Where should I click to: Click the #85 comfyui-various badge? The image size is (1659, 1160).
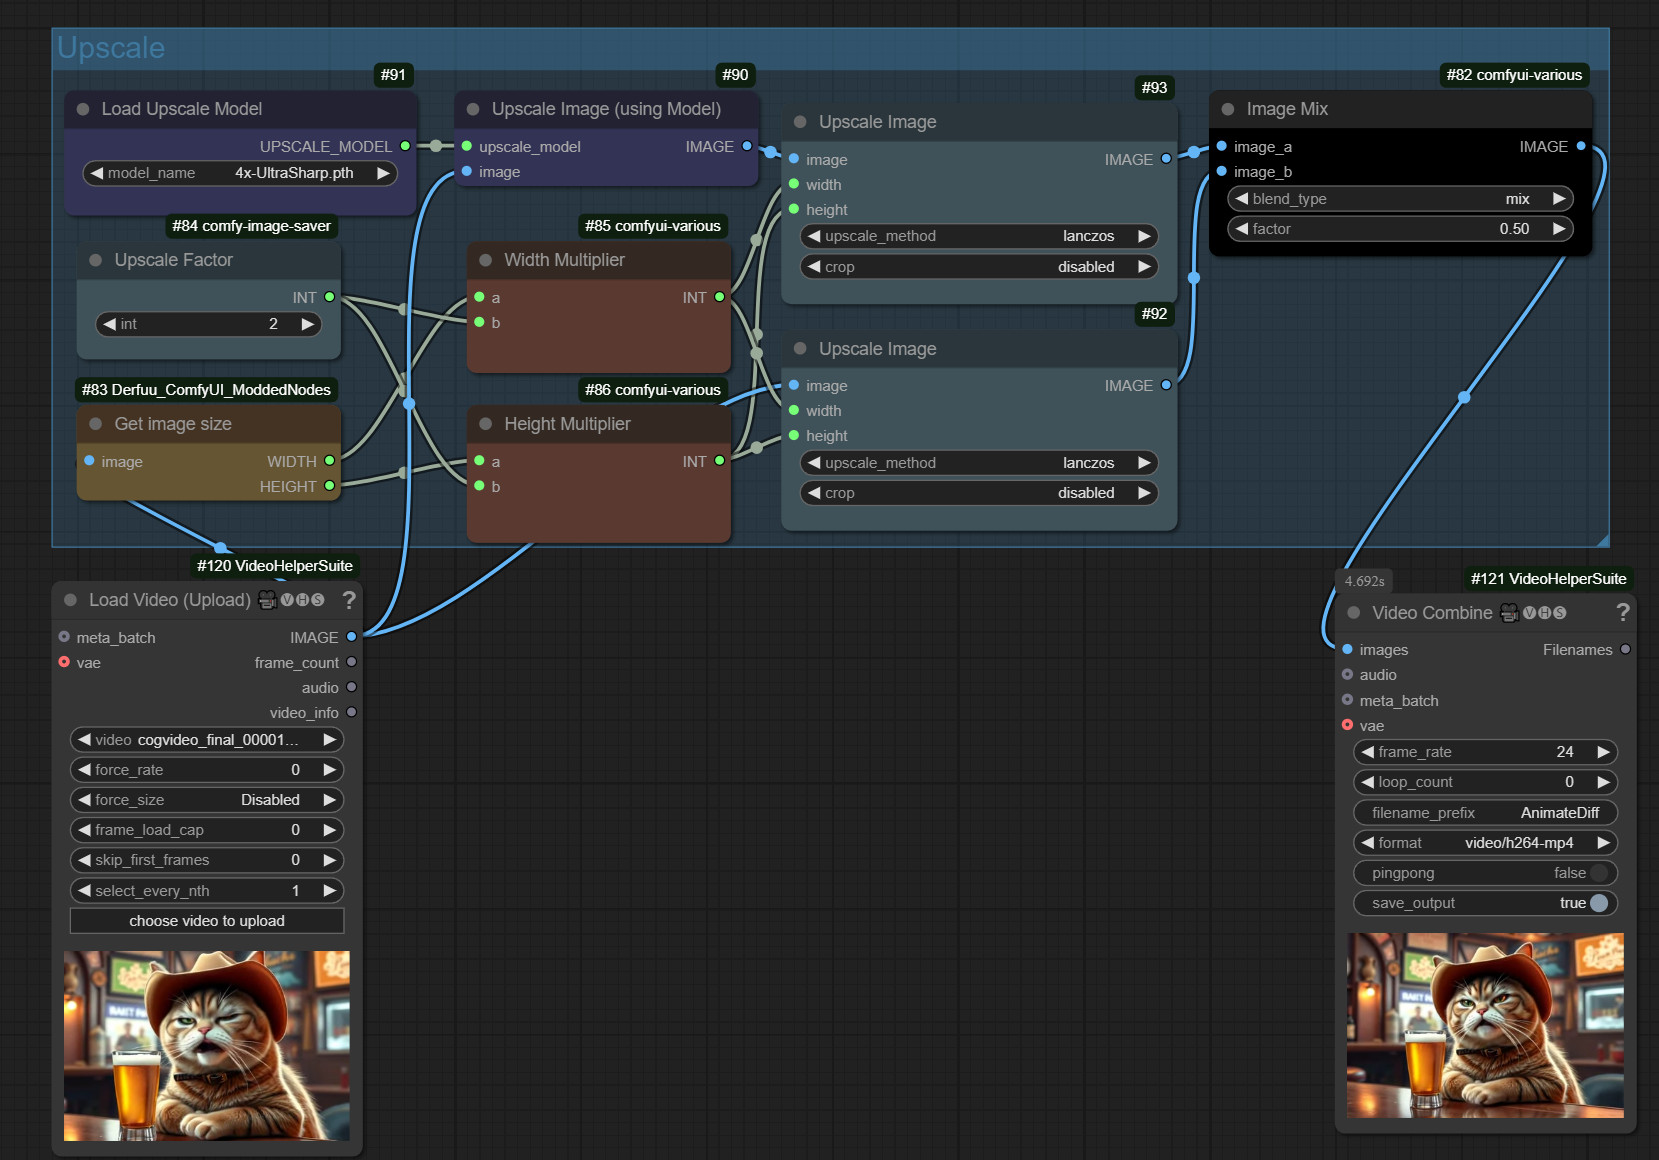pyautogui.click(x=652, y=226)
